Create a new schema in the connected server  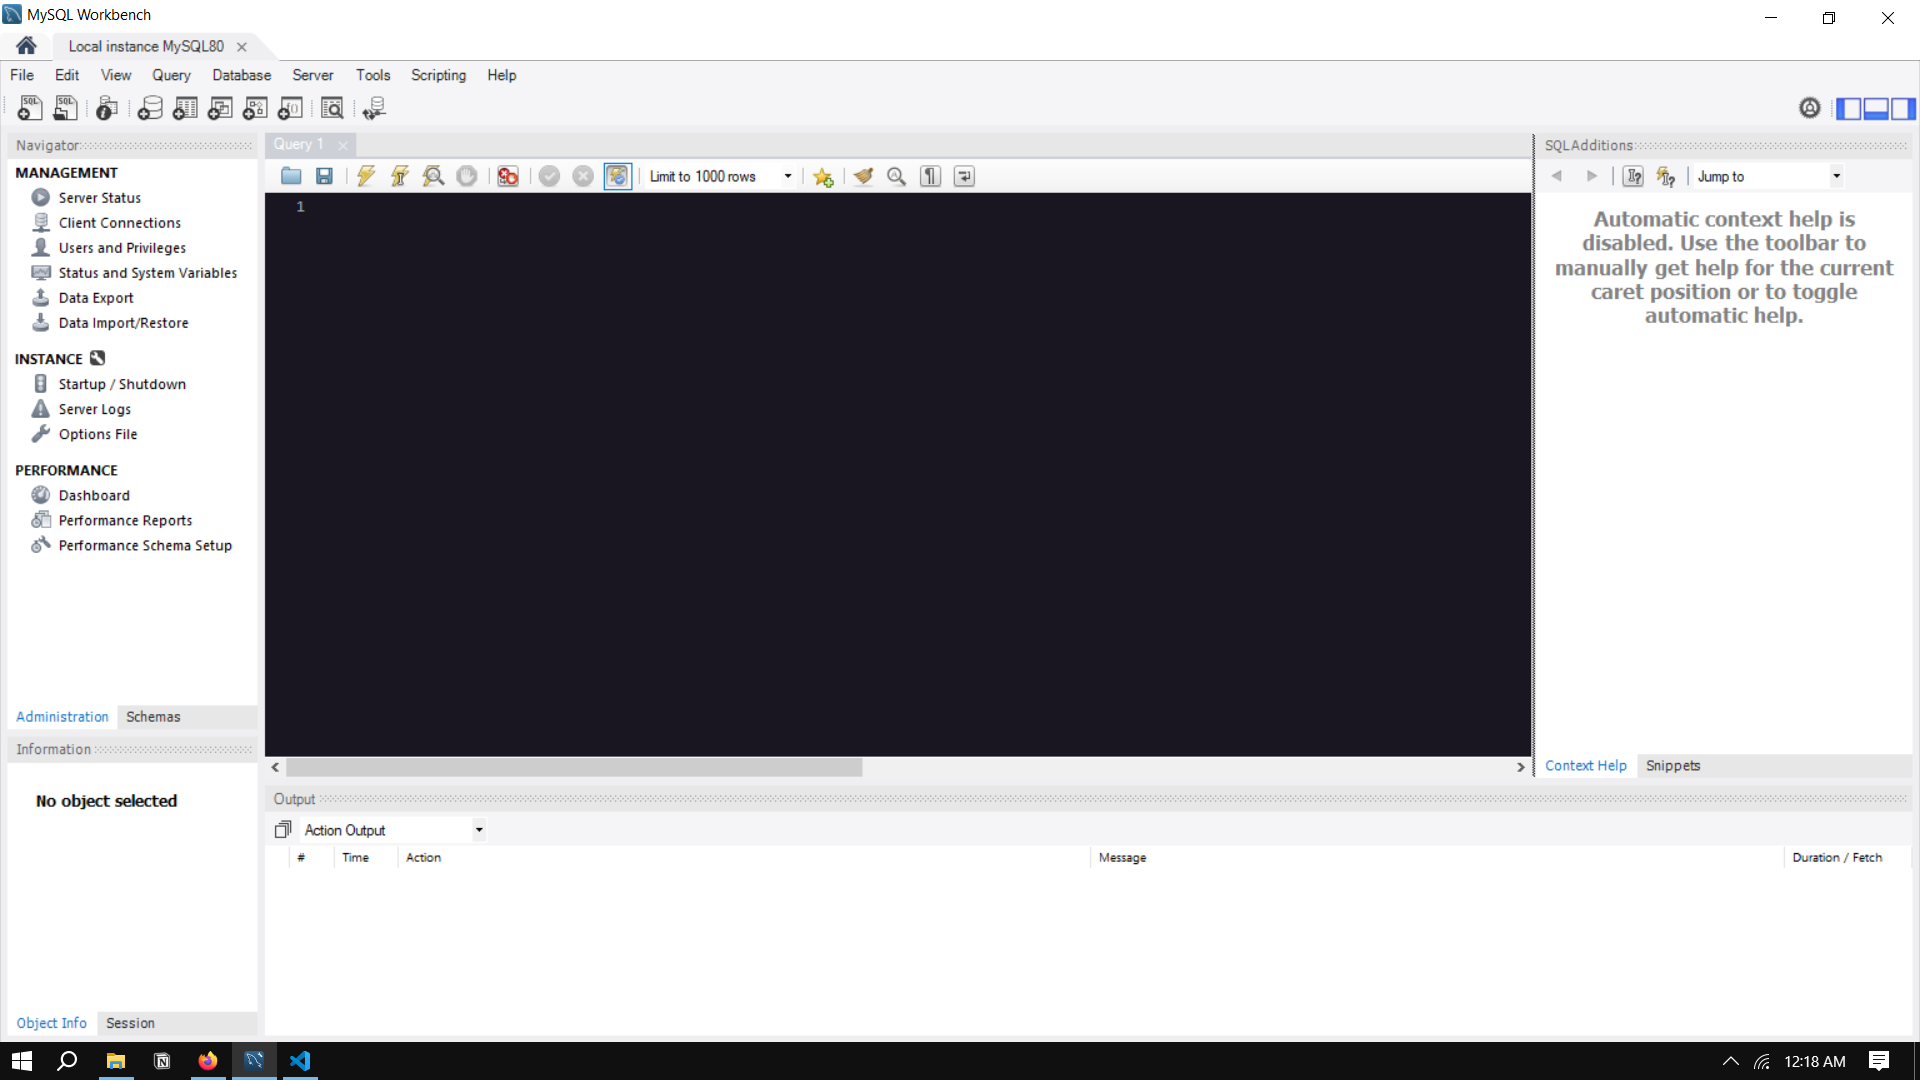(x=149, y=108)
